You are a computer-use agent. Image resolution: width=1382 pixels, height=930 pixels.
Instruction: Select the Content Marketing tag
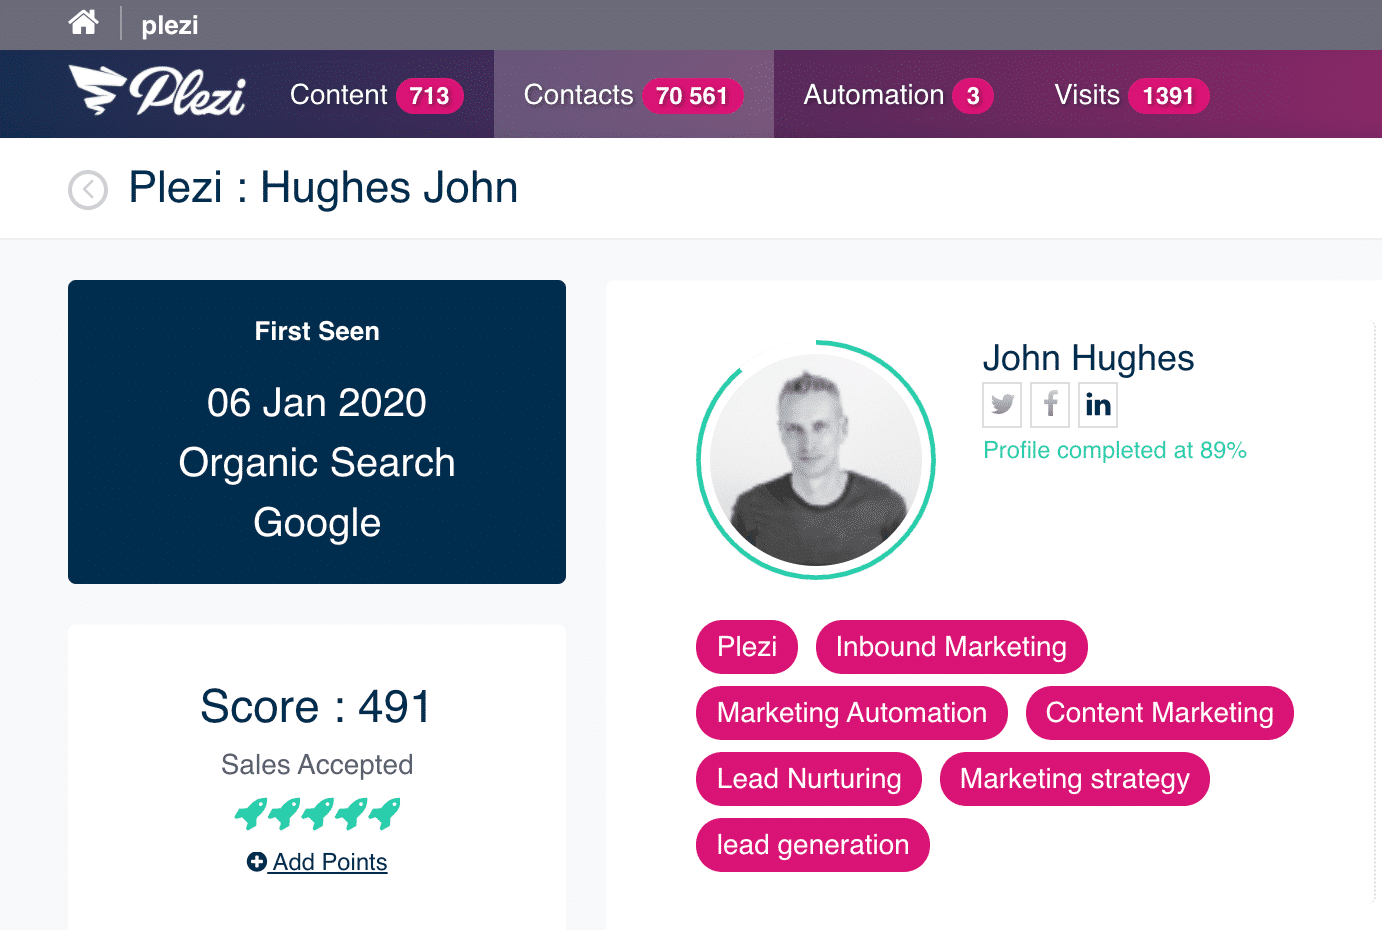[1160, 713]
